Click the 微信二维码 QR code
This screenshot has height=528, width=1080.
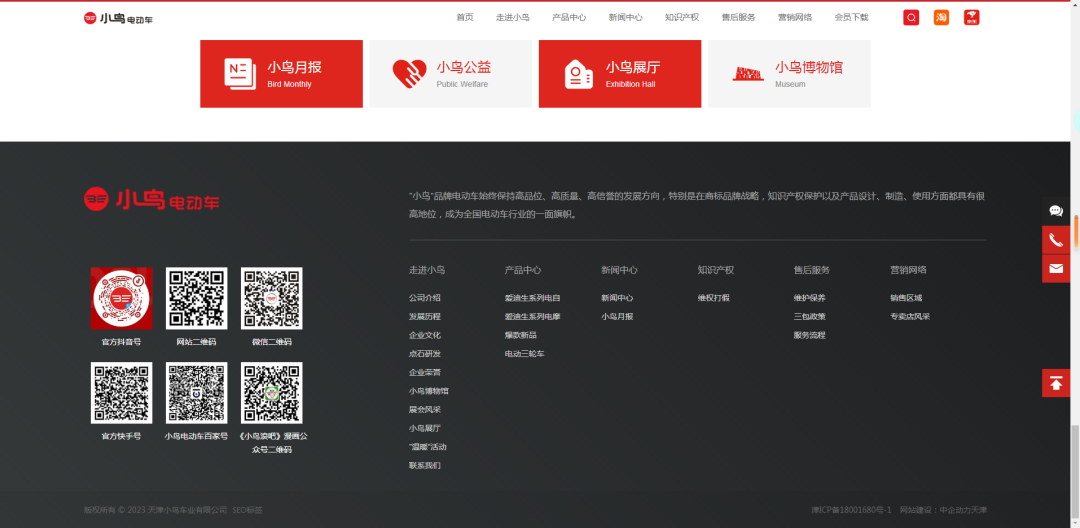[x=271, y=298]
